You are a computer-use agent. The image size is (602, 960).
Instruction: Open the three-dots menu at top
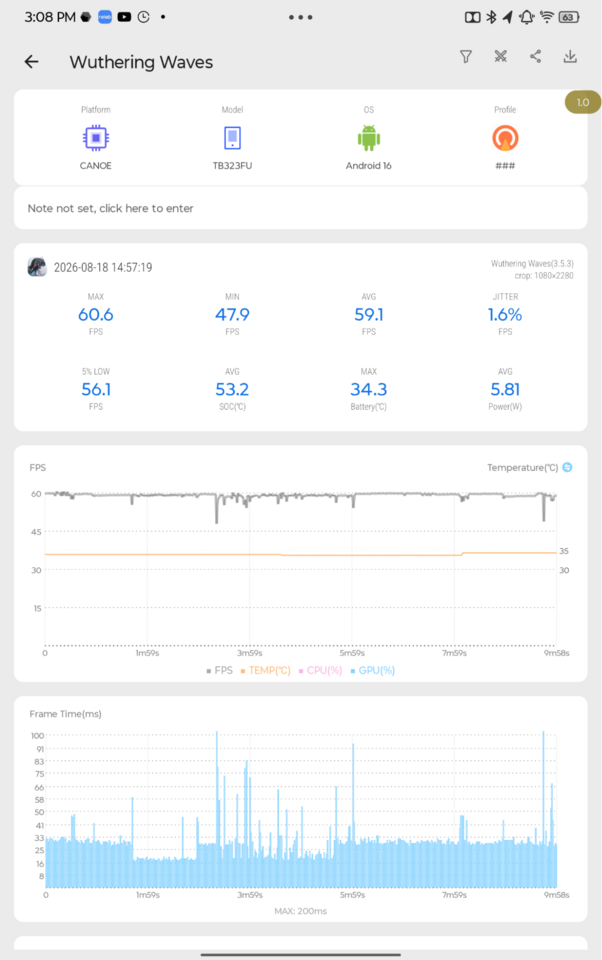[301, 17]
